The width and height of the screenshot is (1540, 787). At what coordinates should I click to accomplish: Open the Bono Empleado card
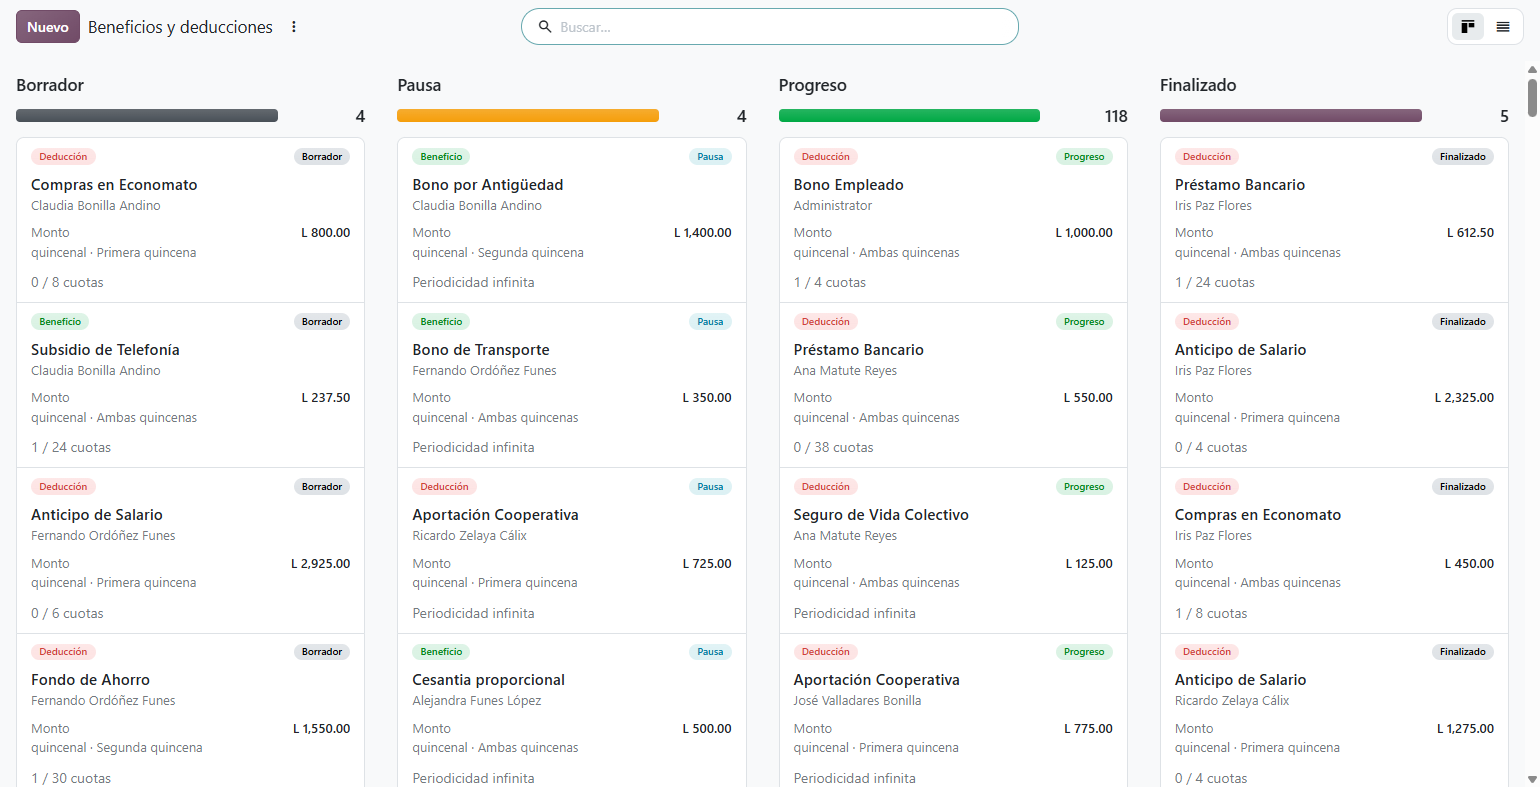tap(953, 220)
